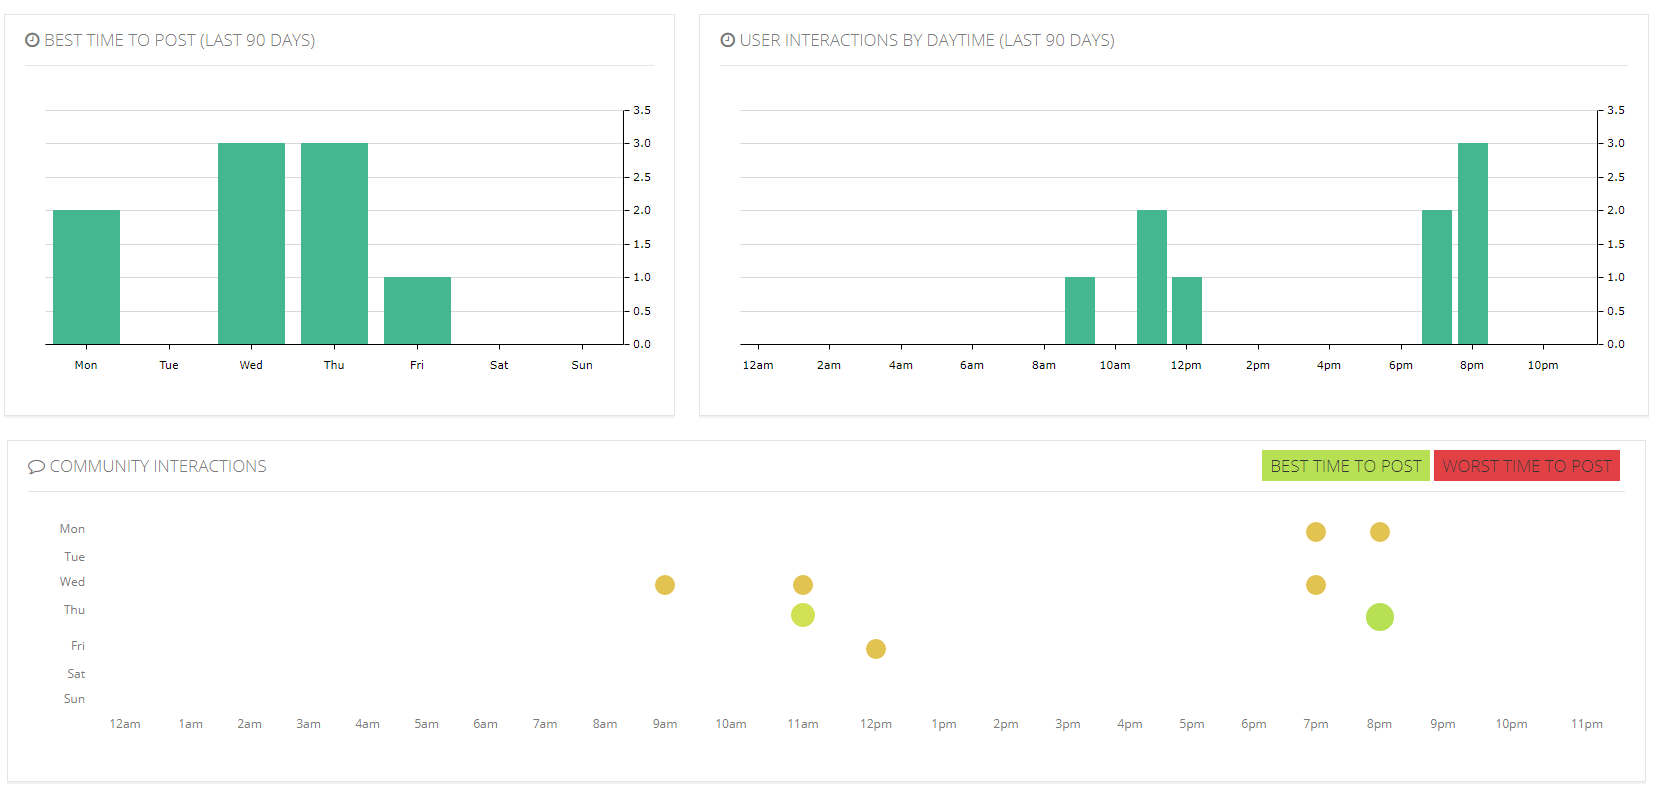Click the Thursday bar in the weekday chart

coord(334,244)
